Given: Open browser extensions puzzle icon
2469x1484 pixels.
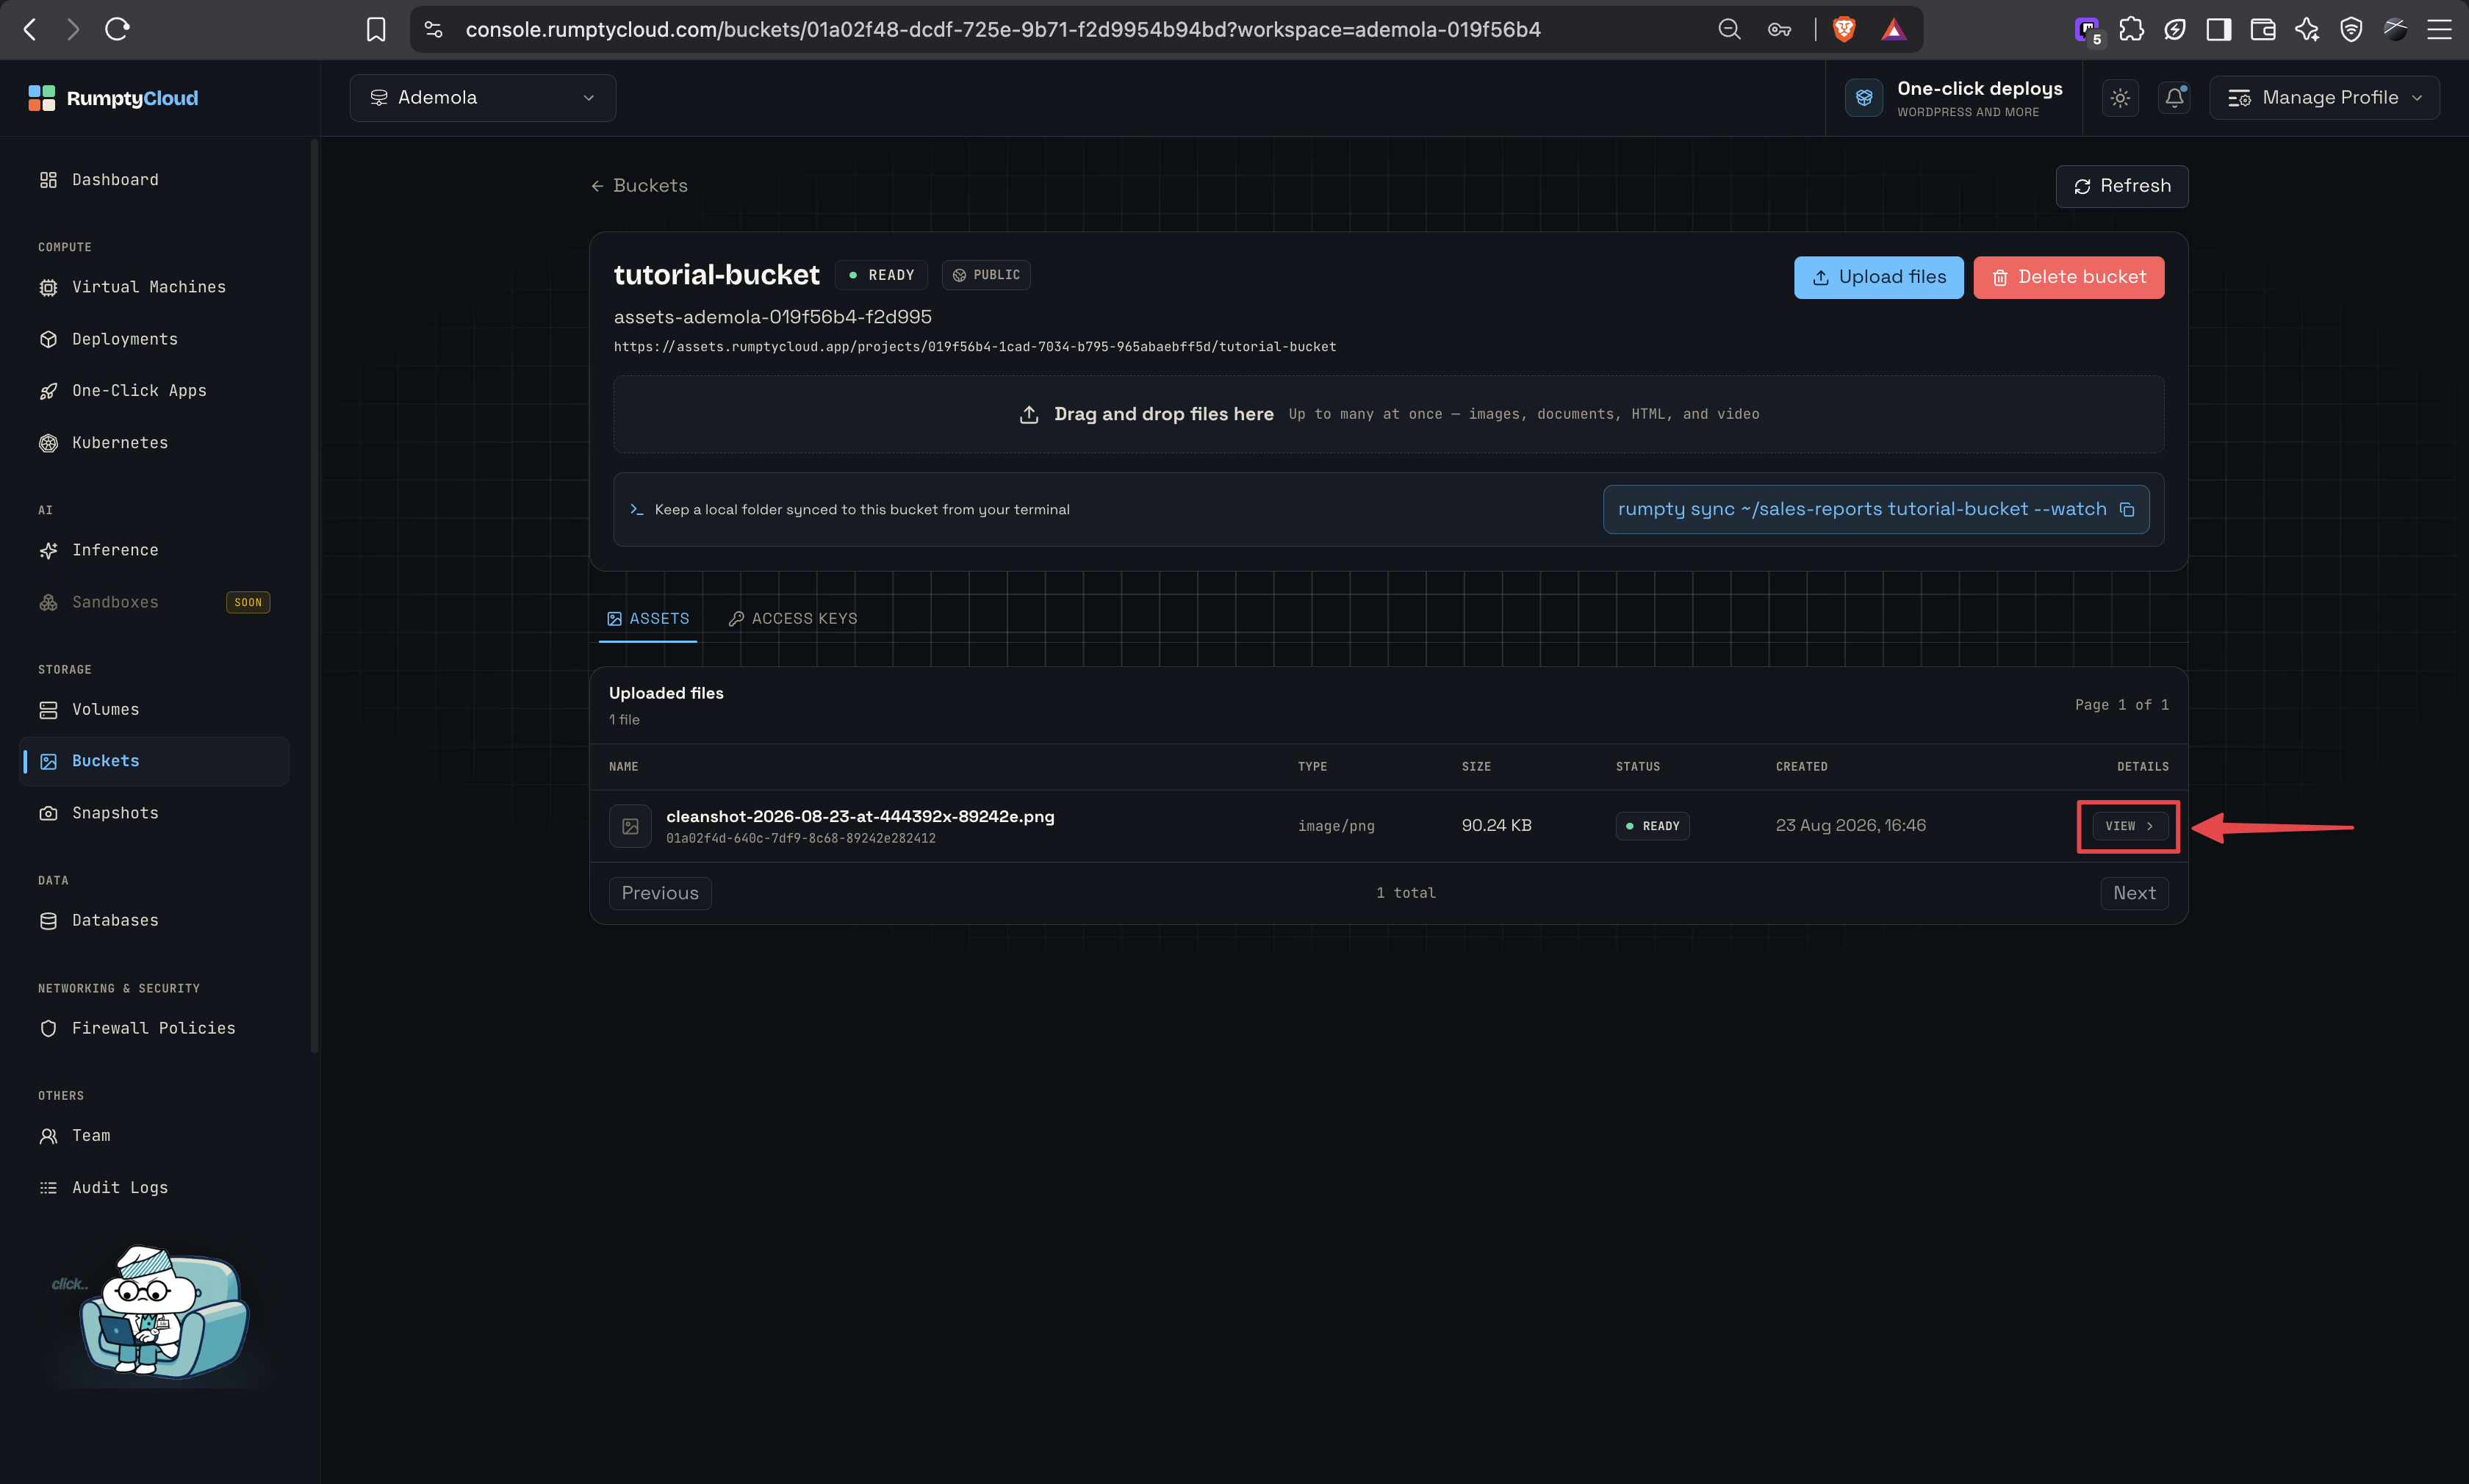Looking at the screenshot, I should coord(2131,29).
